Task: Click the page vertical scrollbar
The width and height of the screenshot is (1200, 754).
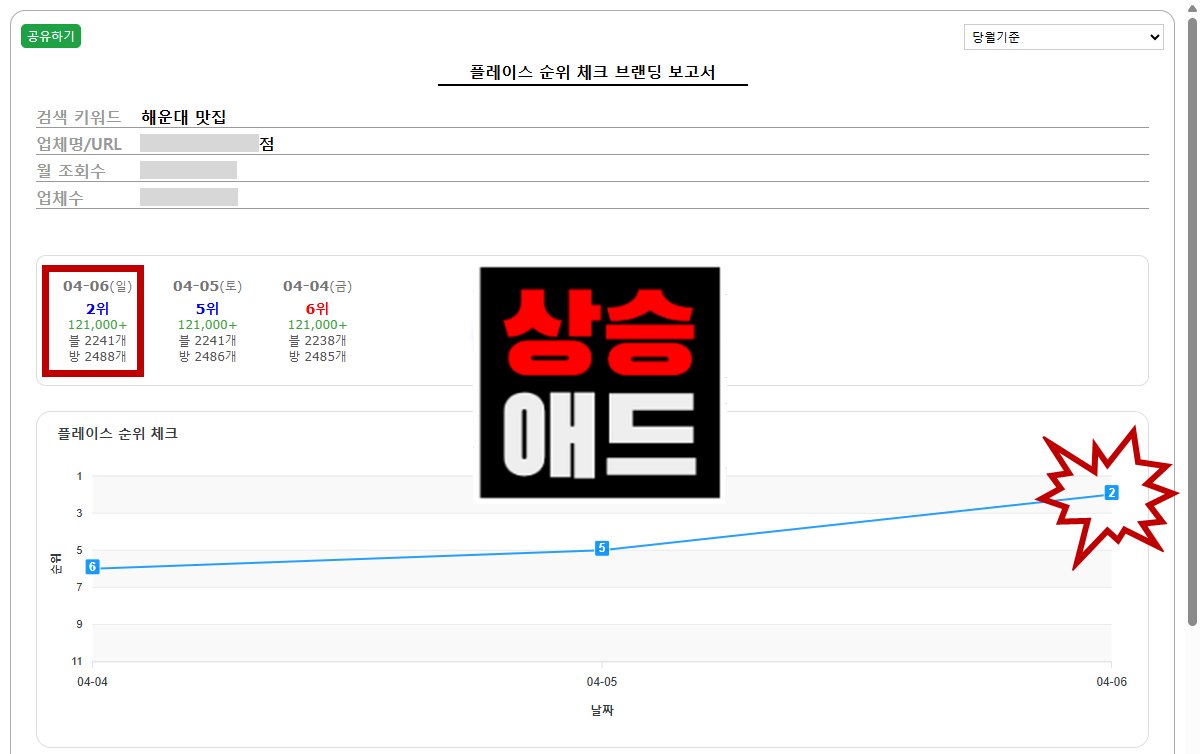Action: 1192,320
